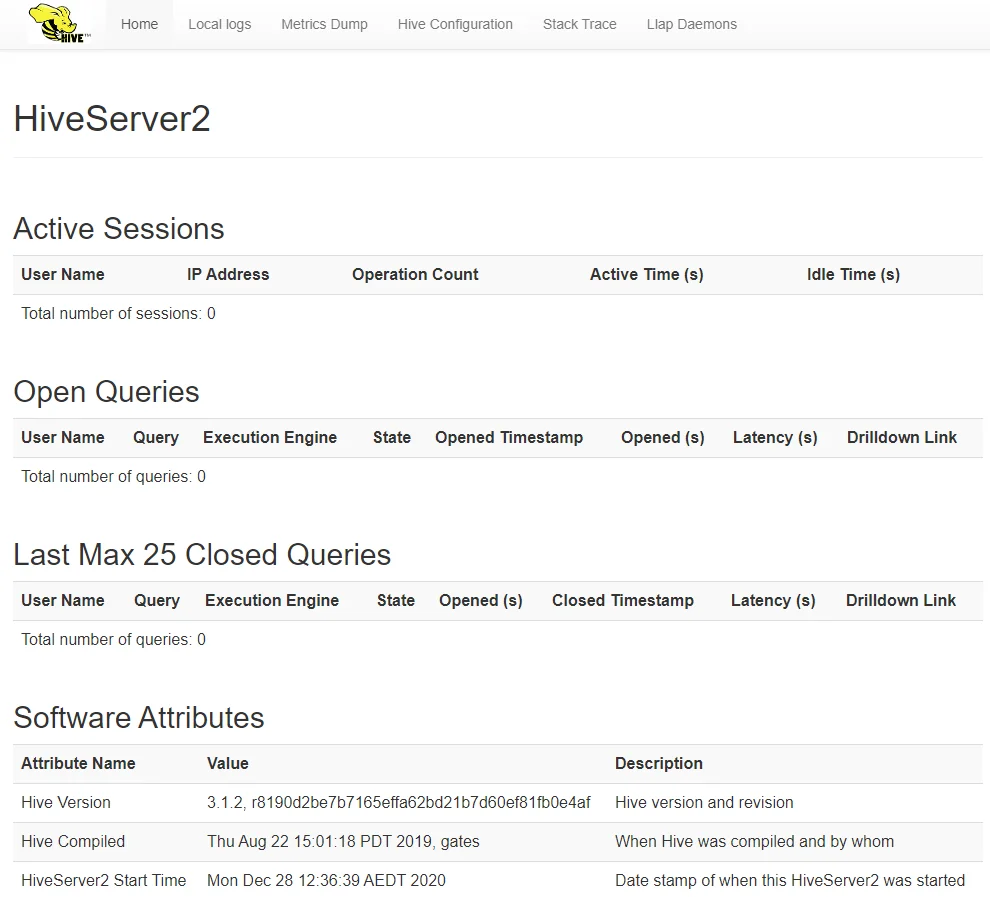
Task: Click the Active Sessions heading
Action: [118, 229]
